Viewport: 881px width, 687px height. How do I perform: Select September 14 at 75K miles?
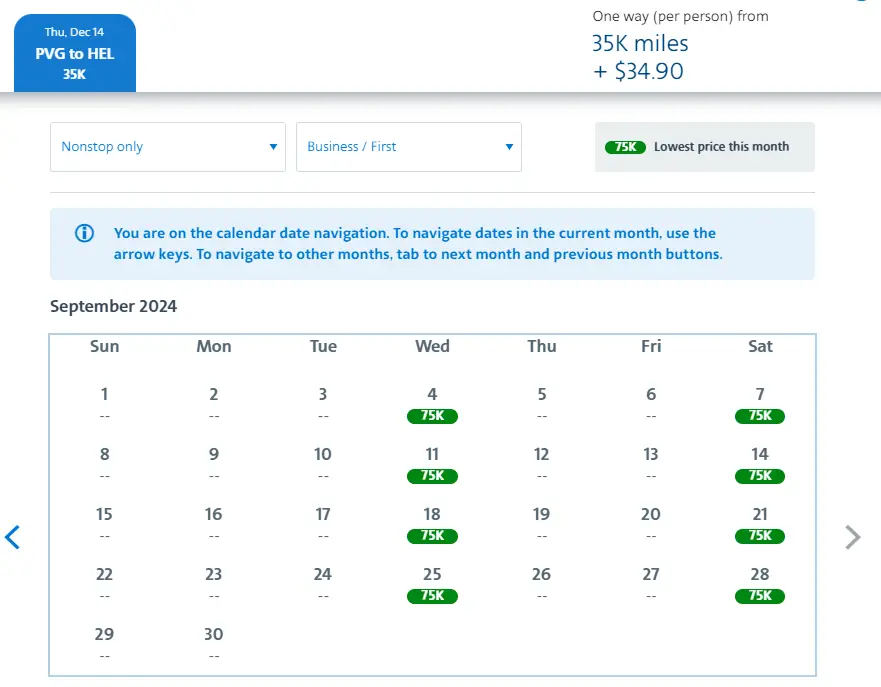[x=760, y=464]
